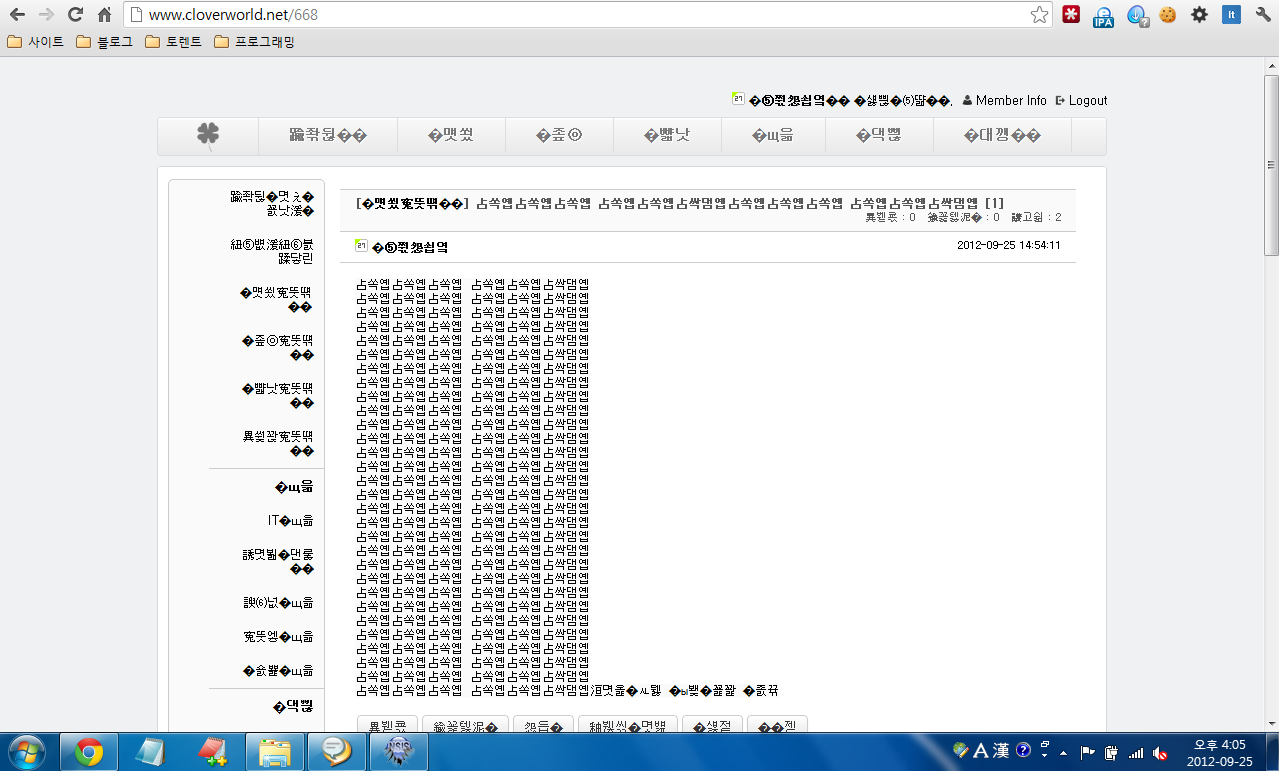Screen dimensions: 1279x771
Task: Bookmark this page with the star
Action: click(x=1039, y=15)
